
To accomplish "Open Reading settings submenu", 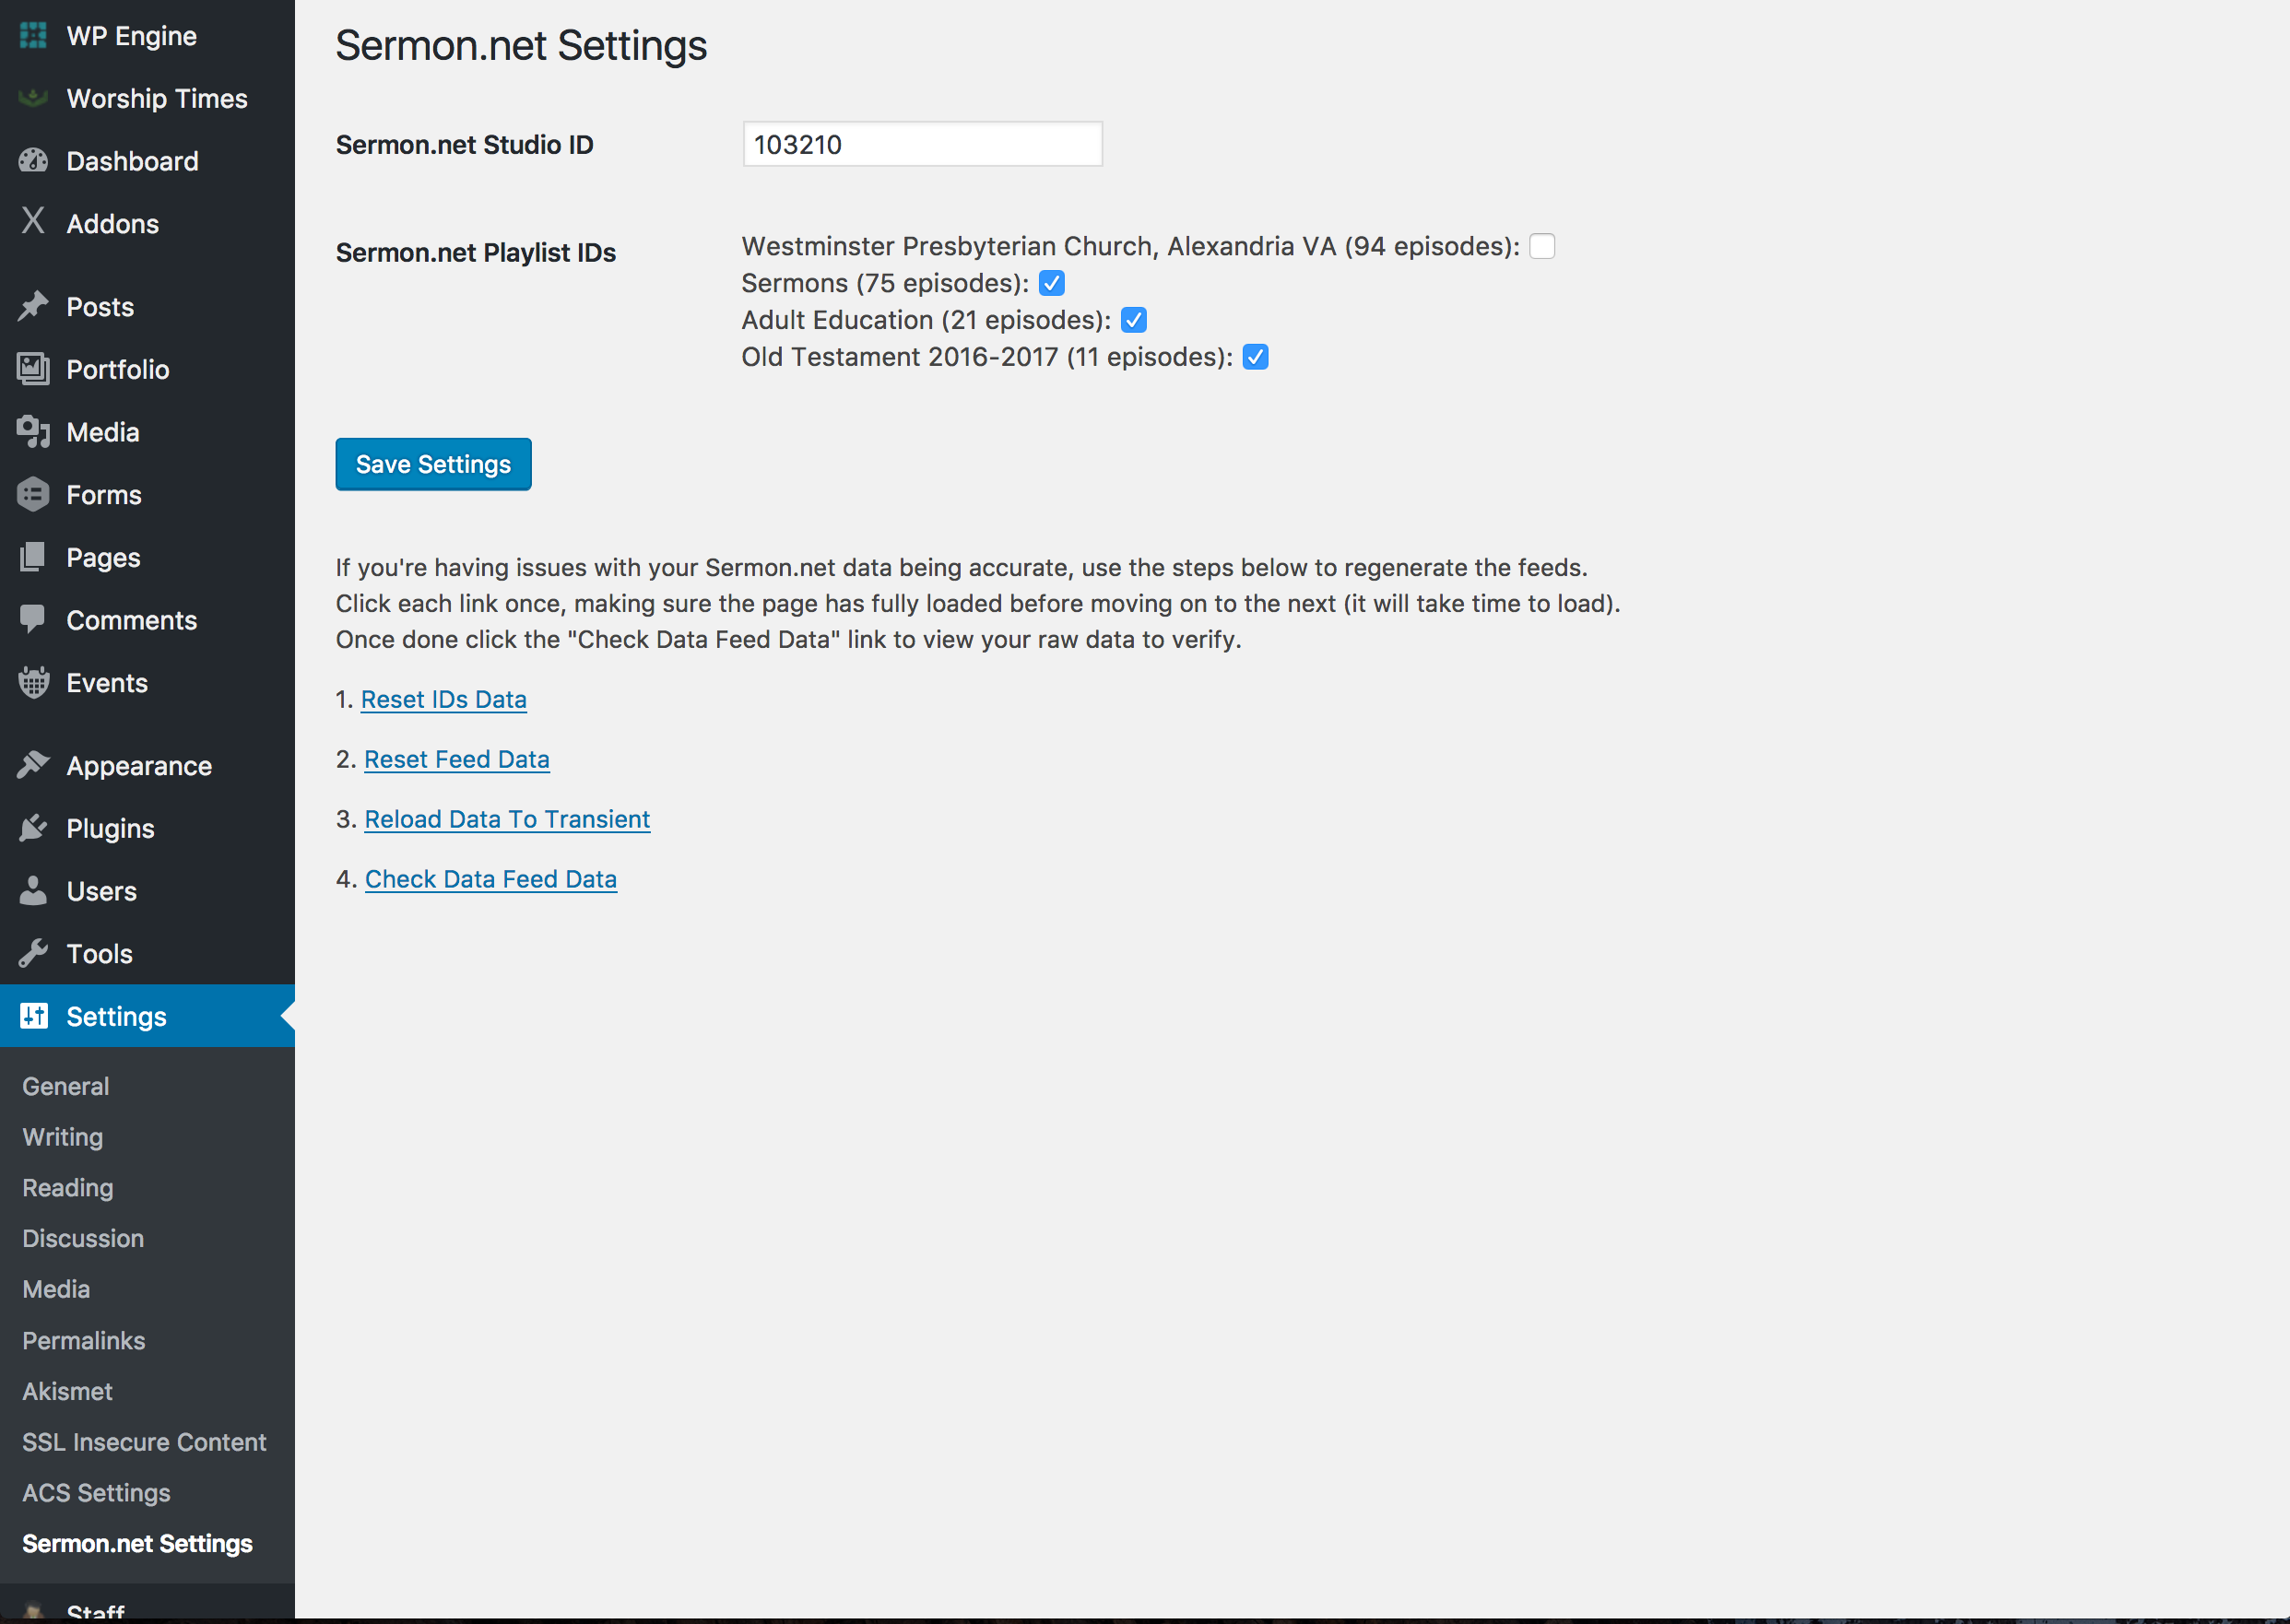I will click(68, 1188).
